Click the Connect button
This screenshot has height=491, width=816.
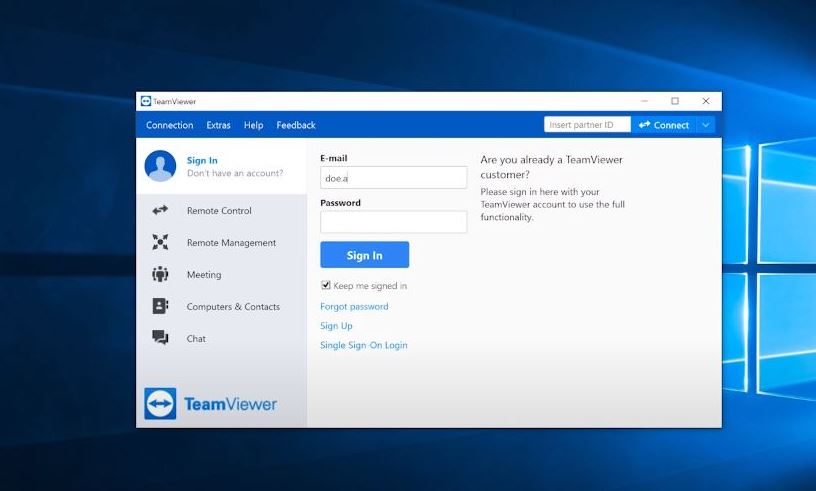664,125
